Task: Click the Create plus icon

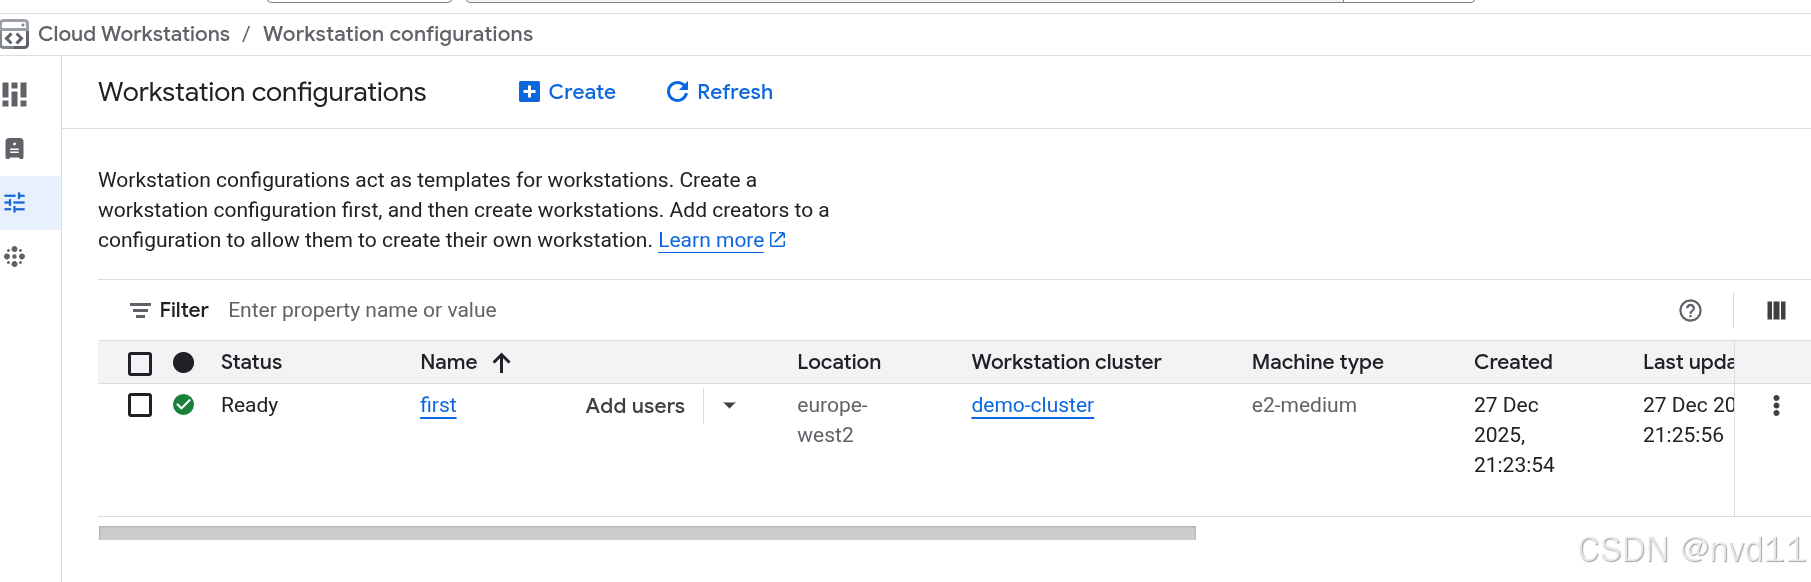Action: 529,92
